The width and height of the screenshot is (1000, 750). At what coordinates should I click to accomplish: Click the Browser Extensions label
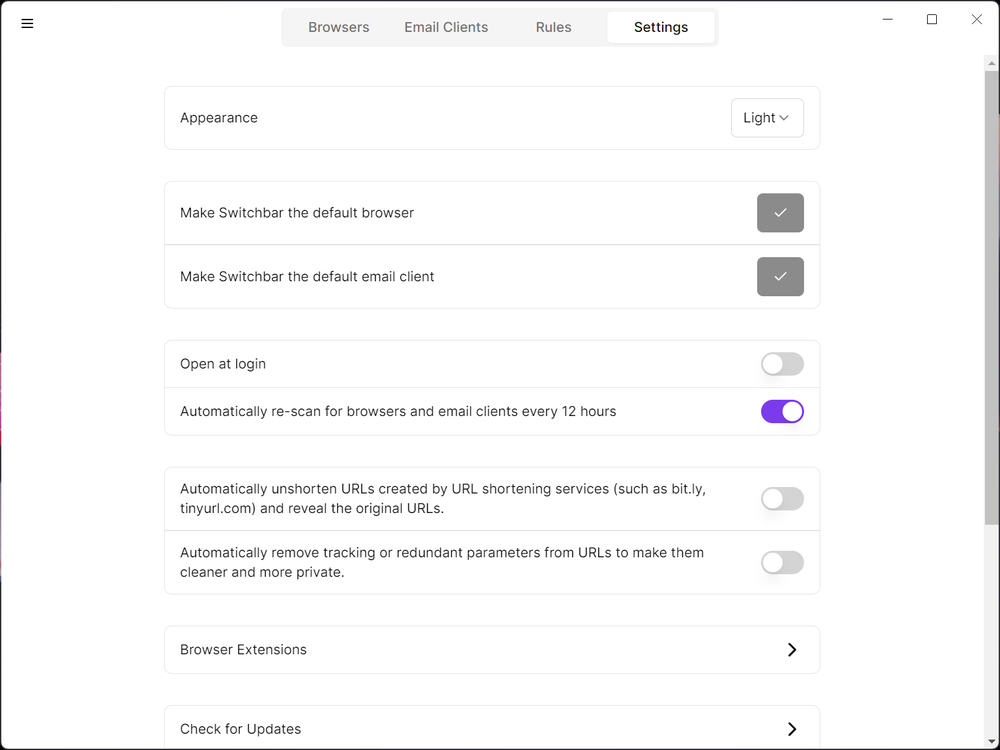tap(243, 650)
